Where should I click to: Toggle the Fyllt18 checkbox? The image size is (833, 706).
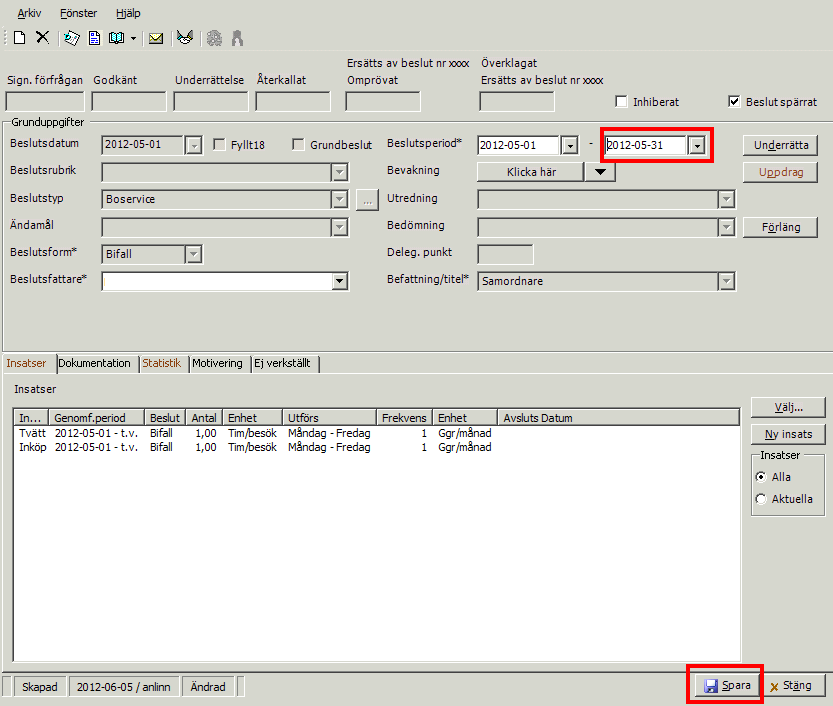coord(219,144)
